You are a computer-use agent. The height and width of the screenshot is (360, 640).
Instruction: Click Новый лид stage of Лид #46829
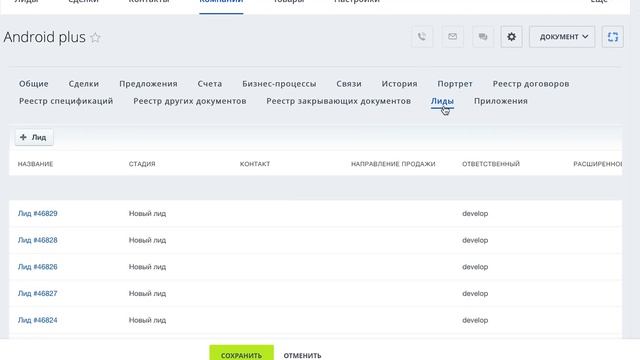[147, 213]
